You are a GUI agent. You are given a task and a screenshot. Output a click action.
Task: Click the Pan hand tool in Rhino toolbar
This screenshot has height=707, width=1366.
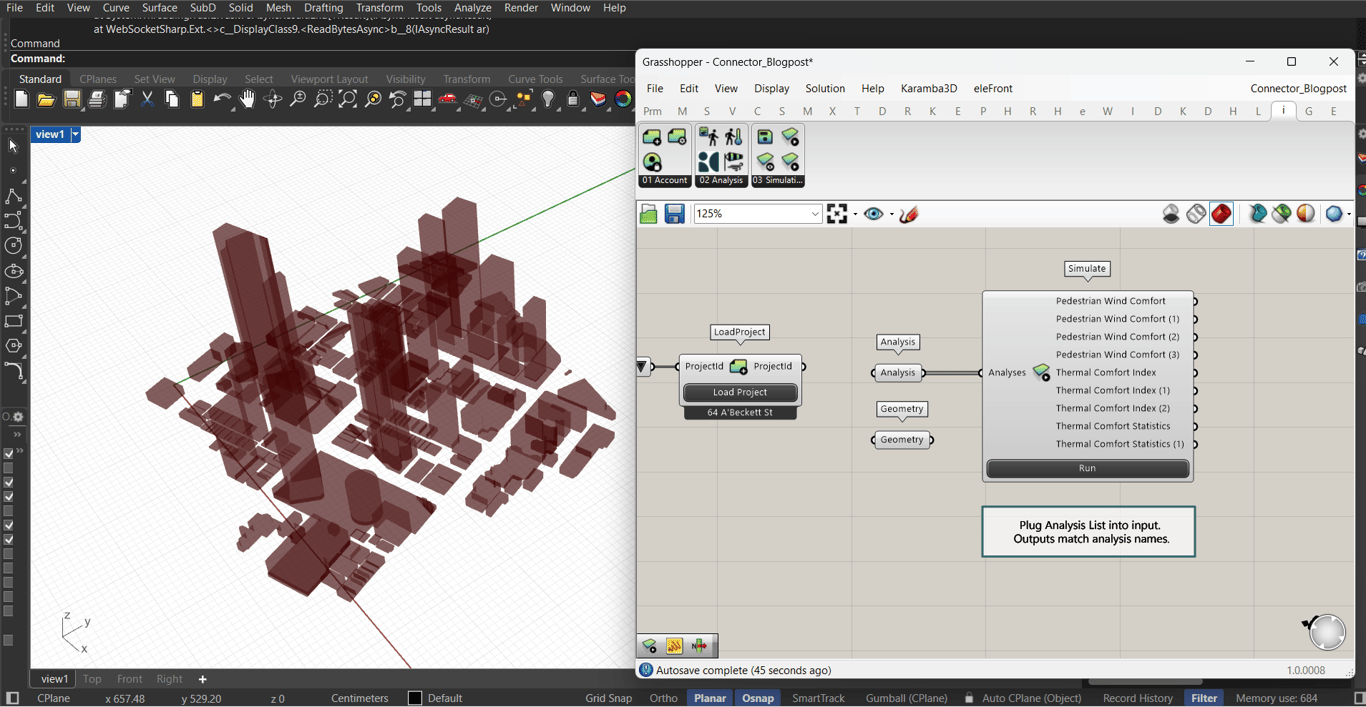pos(247,99)
